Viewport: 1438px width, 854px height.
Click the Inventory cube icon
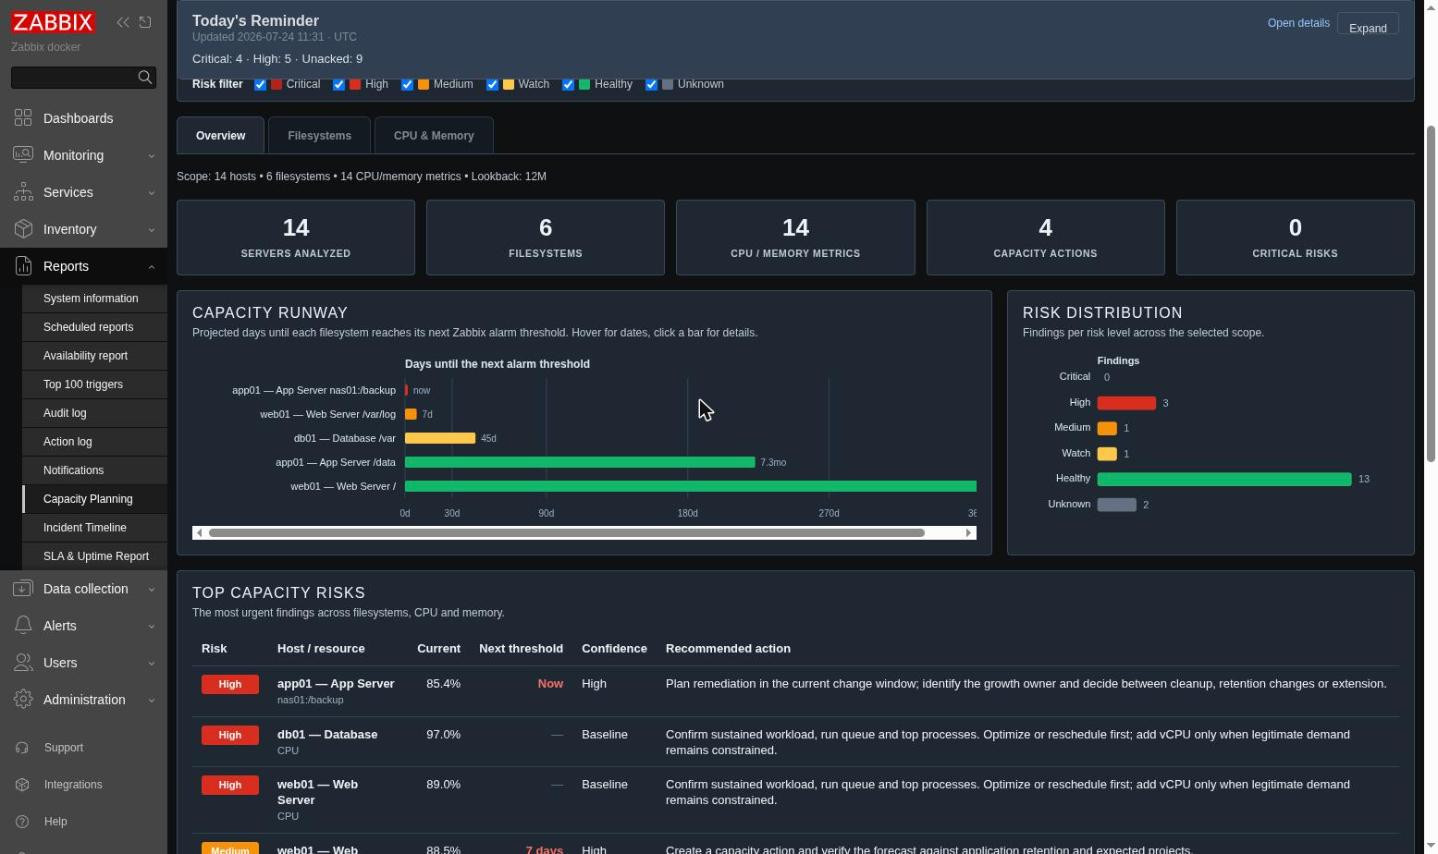pos(23,229)
